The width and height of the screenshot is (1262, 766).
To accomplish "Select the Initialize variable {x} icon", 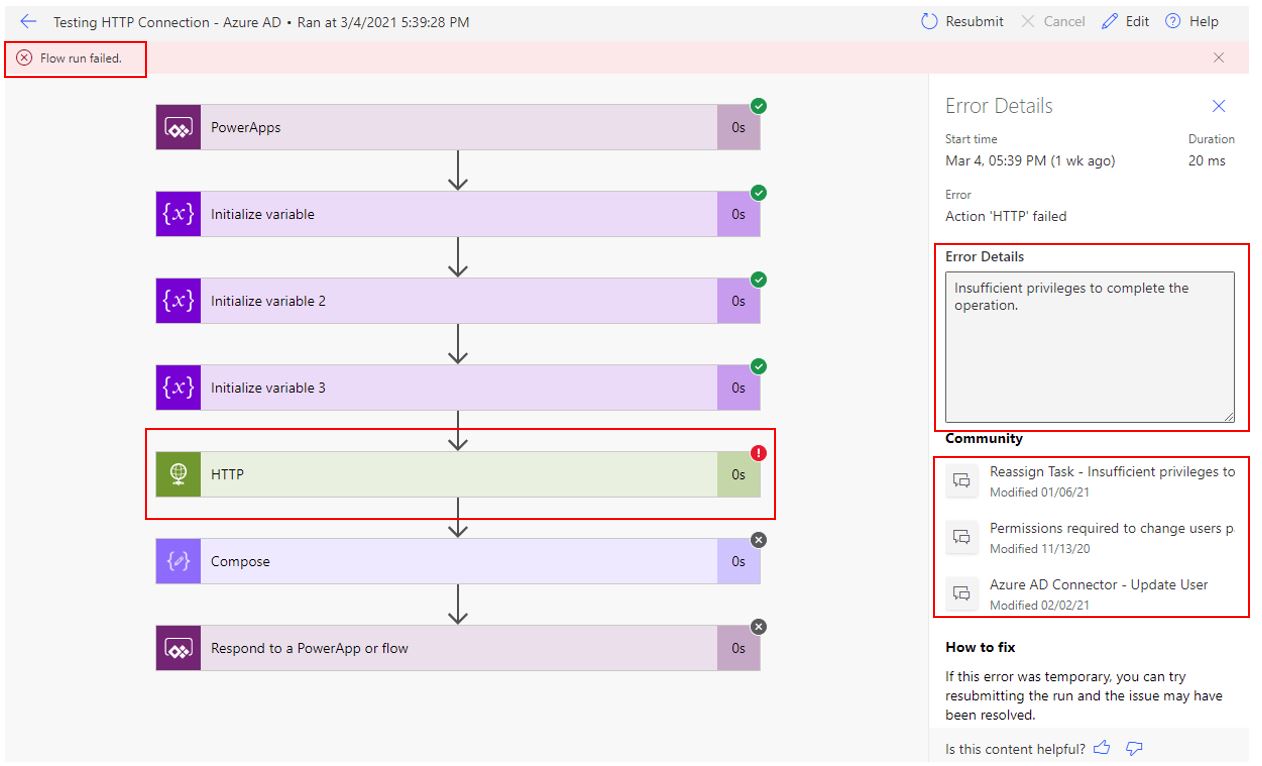I will [x=177, y=213].
